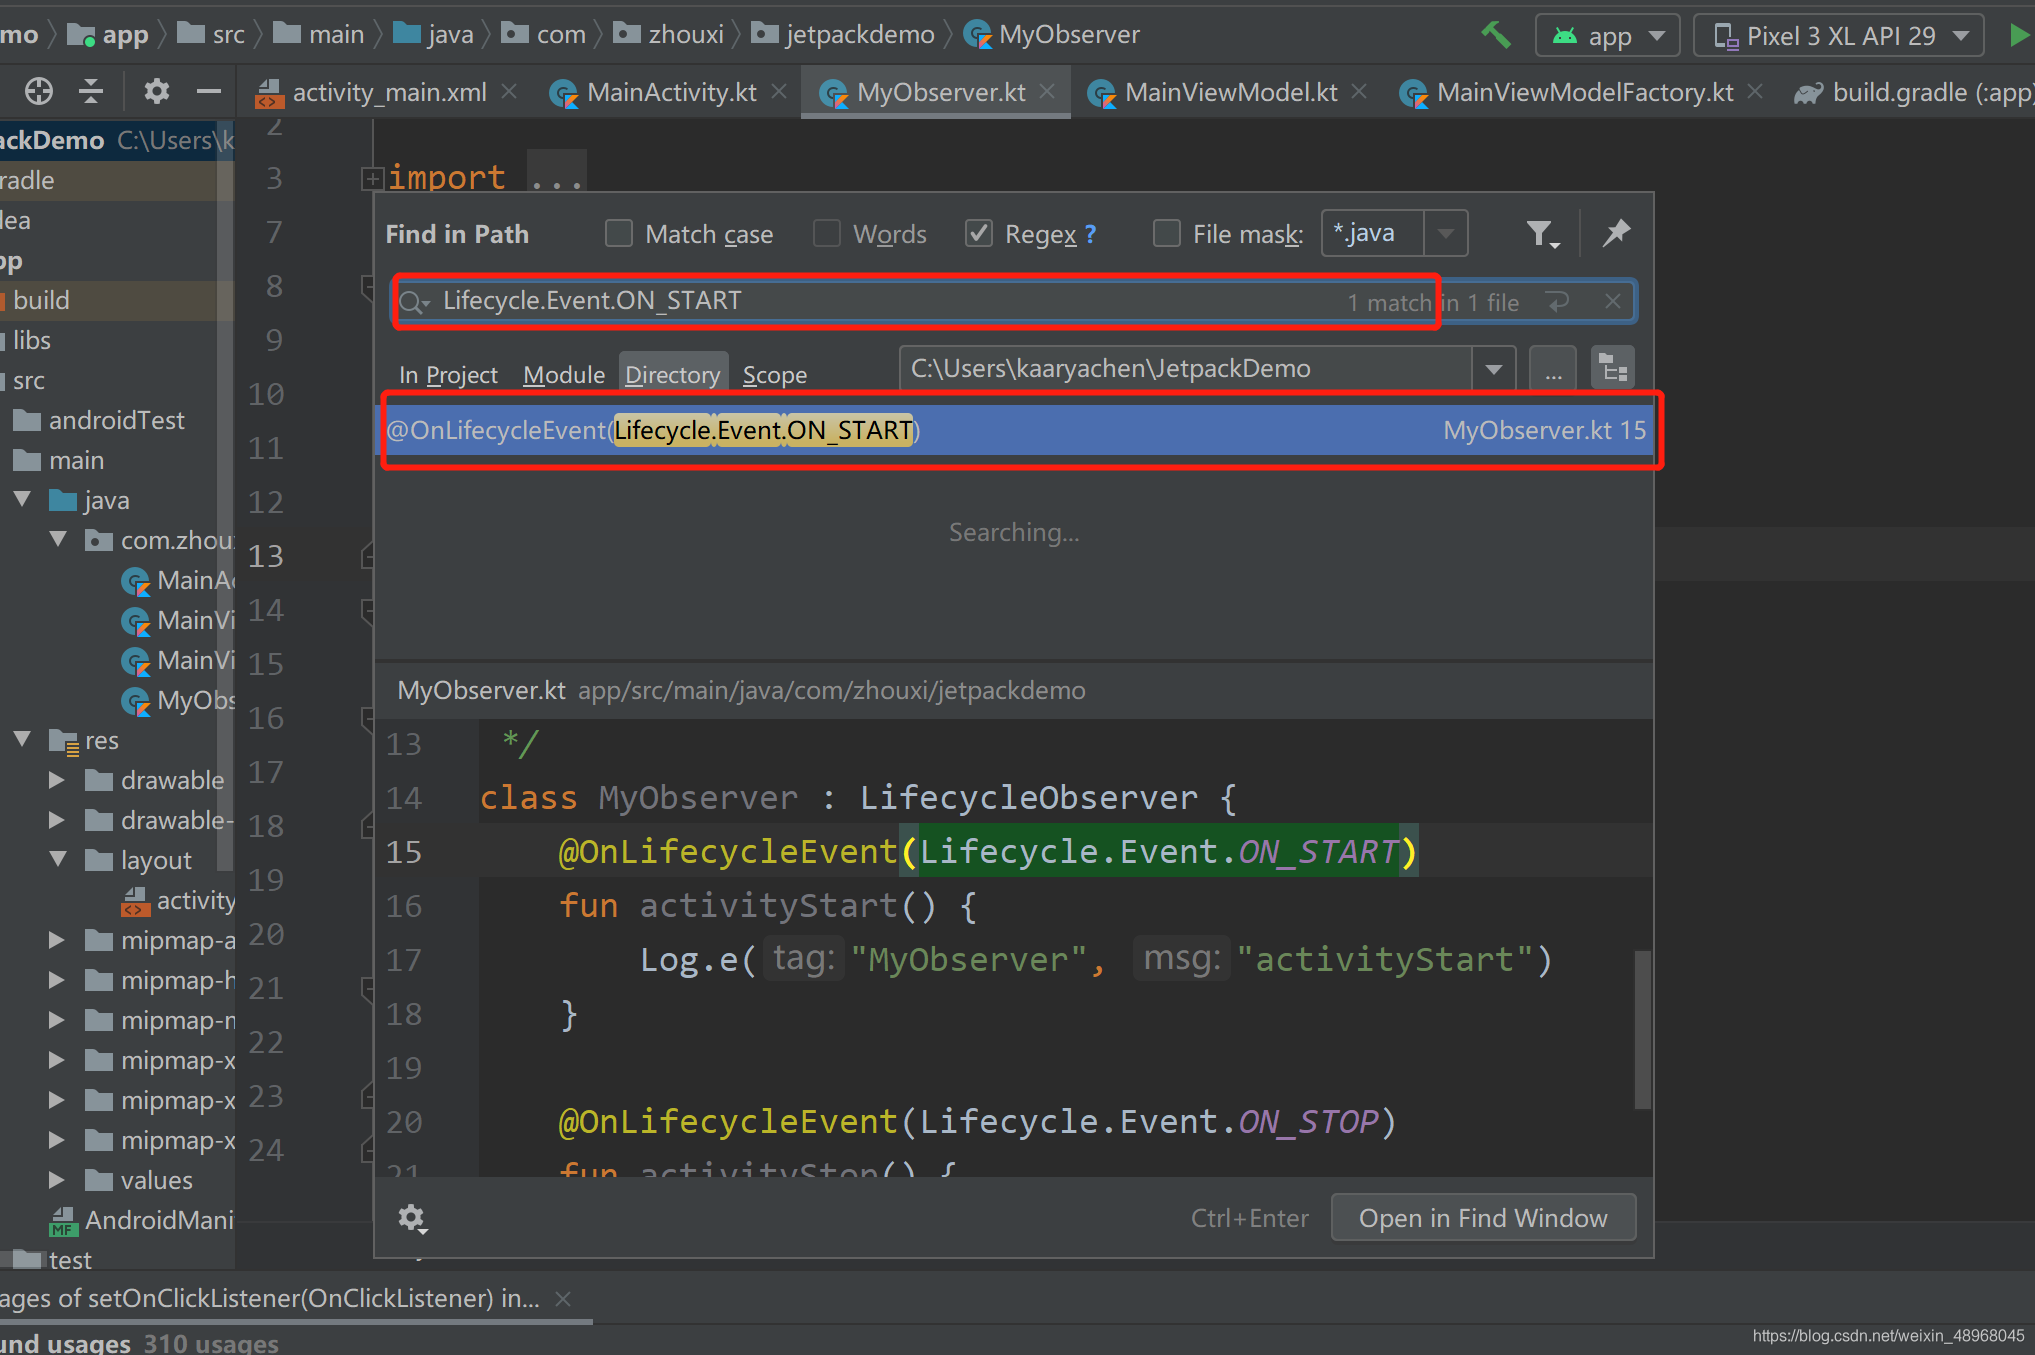The width and height of the screenshot is (2035, 1355).
Task: Click the filter icon in Find in Path
Action: pyautogui.click(x=1541, y=234)
